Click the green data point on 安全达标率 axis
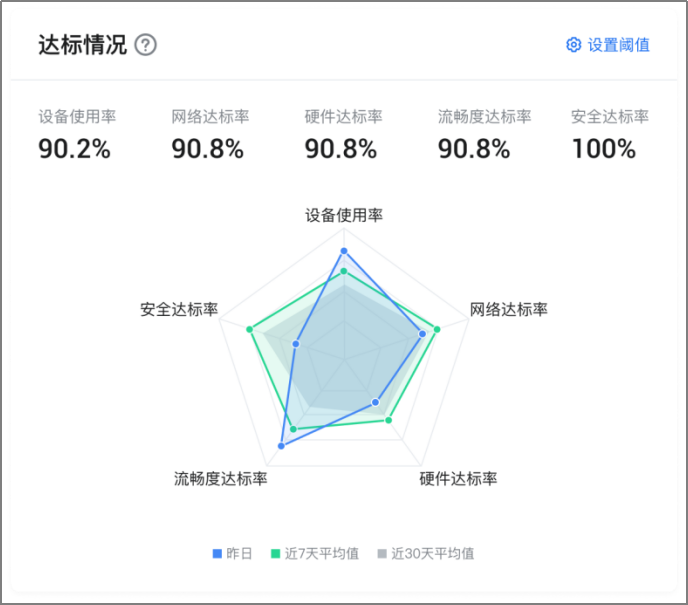Viewport: 688px width, 605px height. pos(250,329)
